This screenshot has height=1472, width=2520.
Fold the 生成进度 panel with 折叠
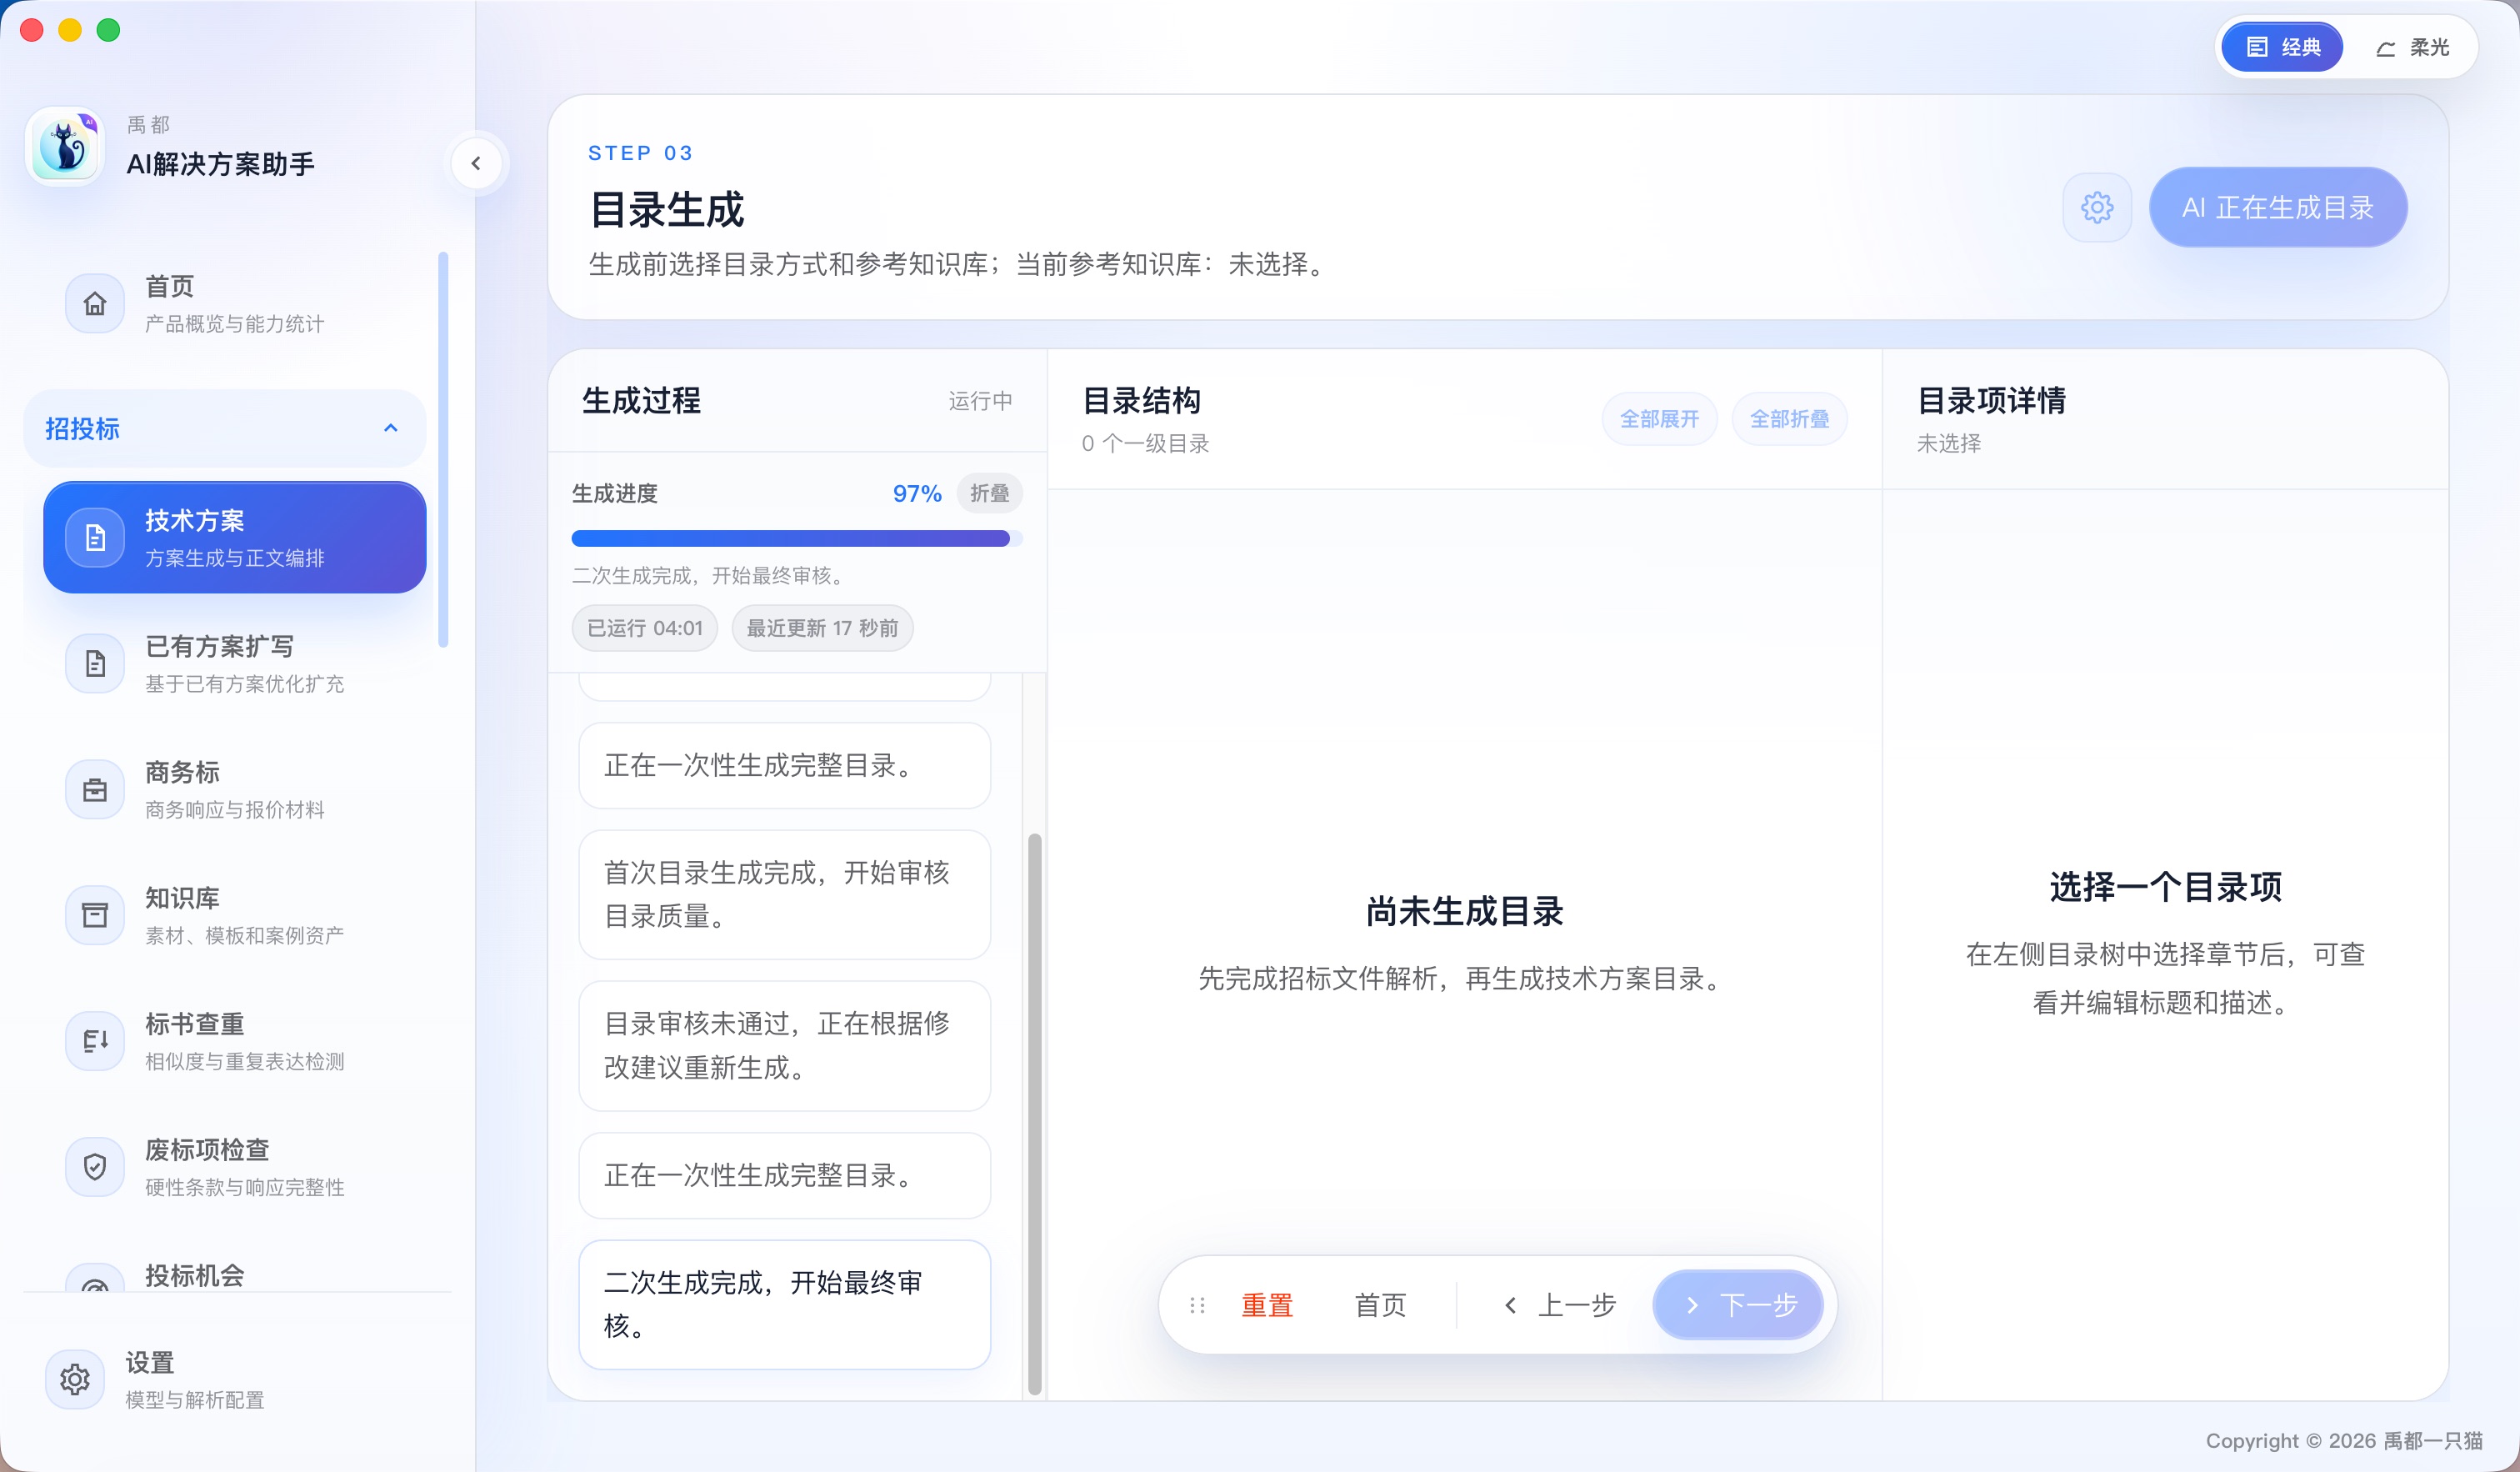(989, 493)
